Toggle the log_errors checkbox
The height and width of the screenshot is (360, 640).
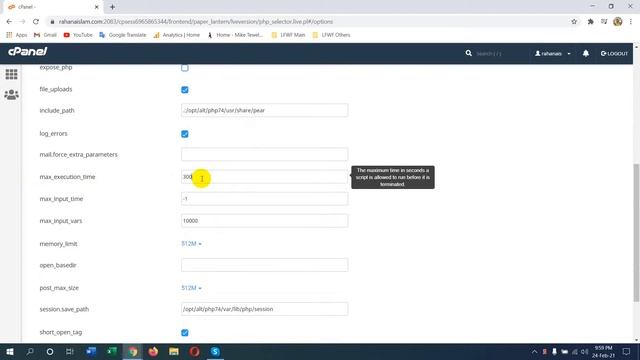tap(185, 134)
